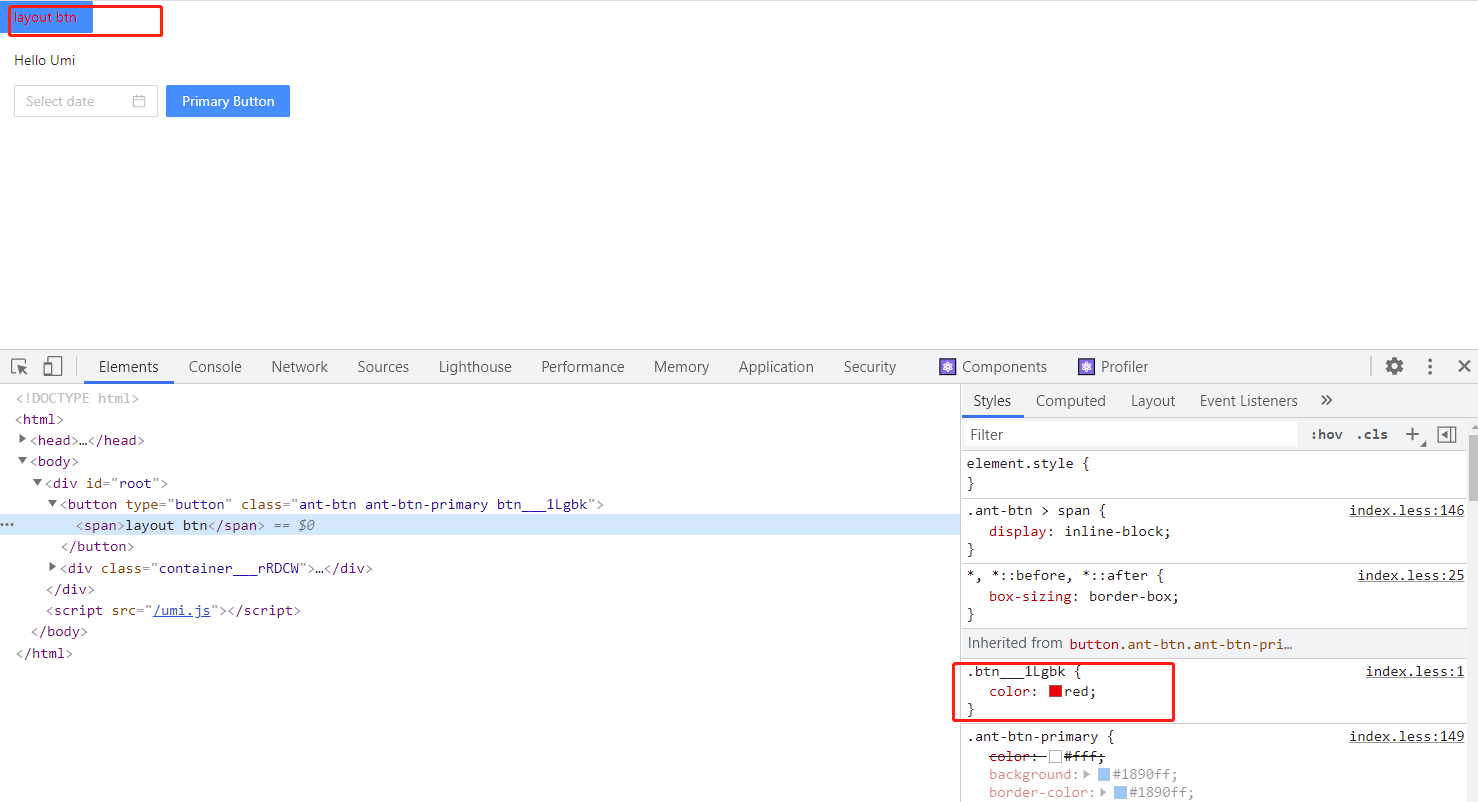Add a new style rule plus icon
The height and width of the screenshot is (802, 1478).
click(x=1412, y=434)
